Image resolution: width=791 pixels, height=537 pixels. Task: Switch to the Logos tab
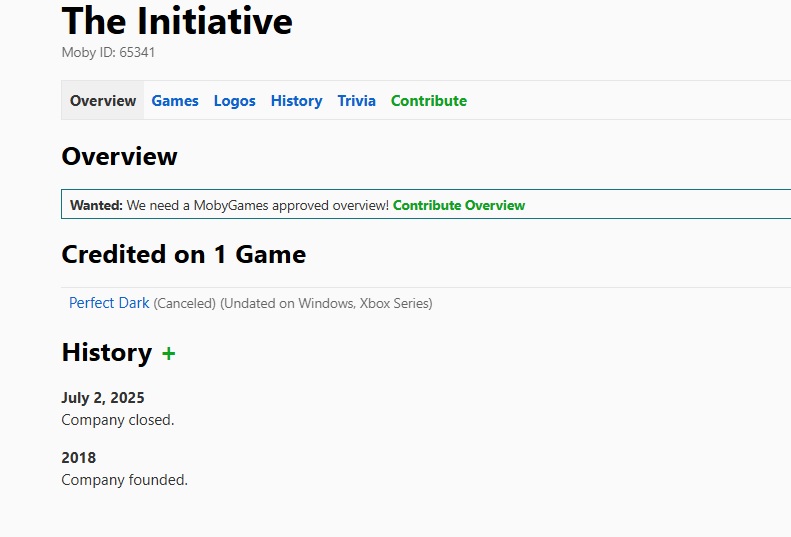pyautogui.click(x=235, y=100)
